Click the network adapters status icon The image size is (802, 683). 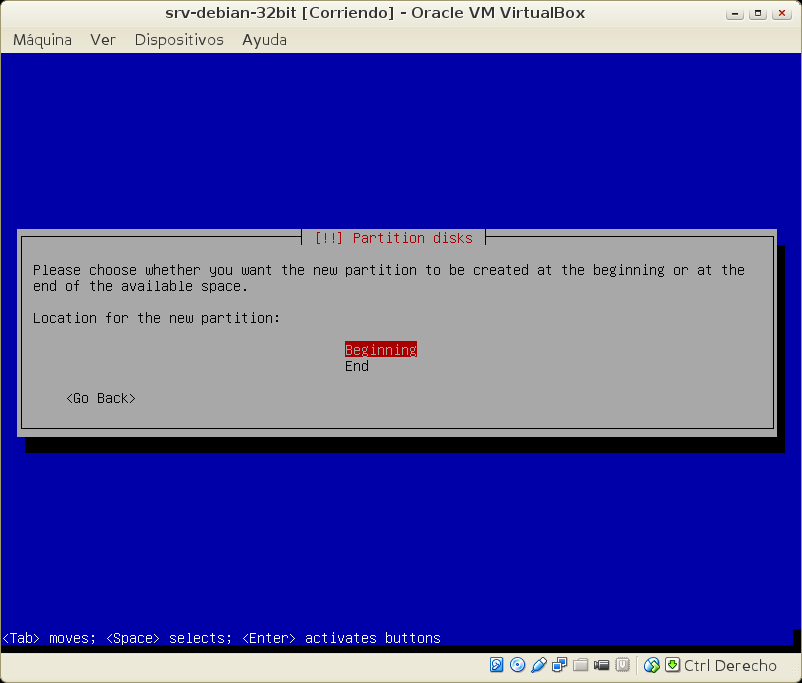click(559, 665)
